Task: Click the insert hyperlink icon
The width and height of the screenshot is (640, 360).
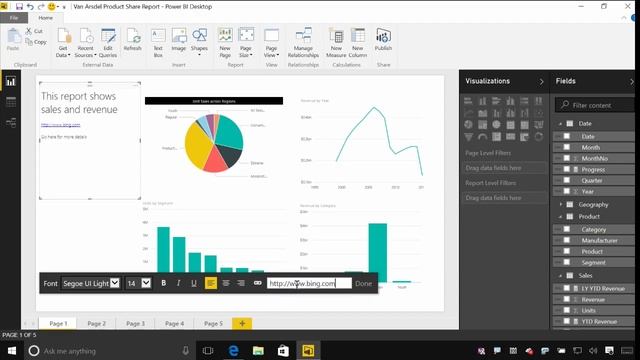Action: (258, 283)
